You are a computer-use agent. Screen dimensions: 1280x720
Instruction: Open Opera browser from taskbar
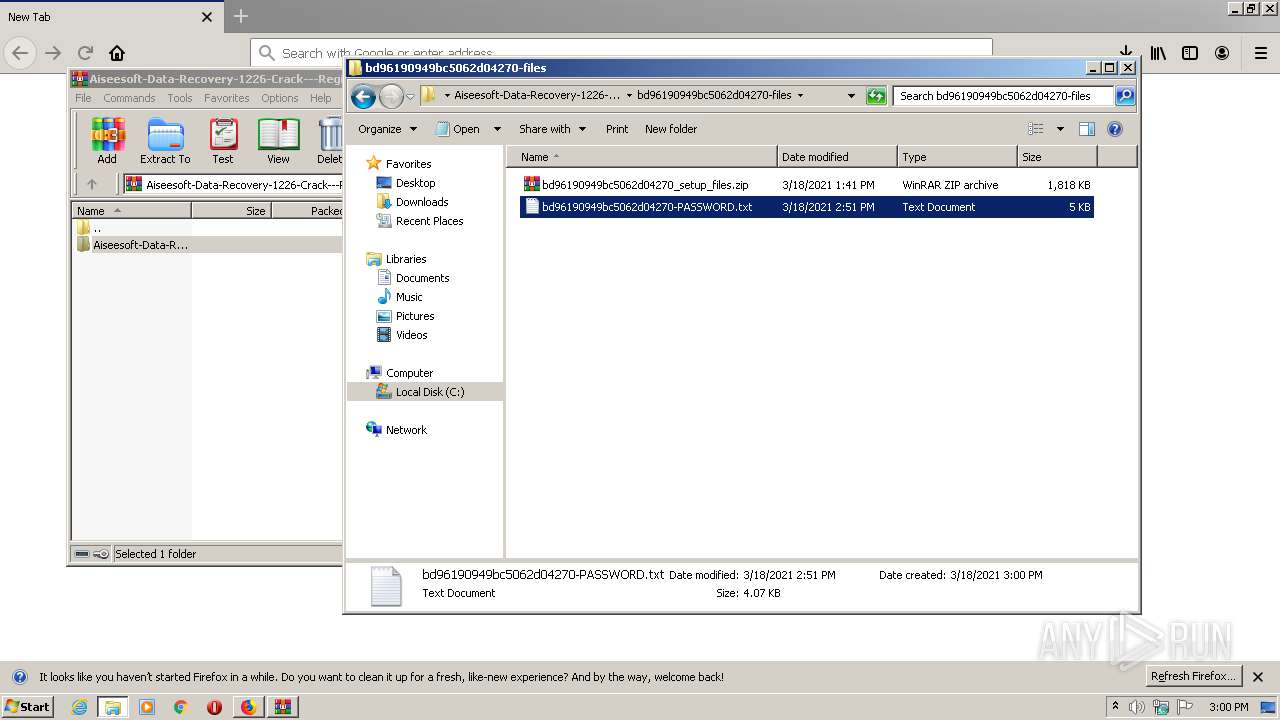(x=214, y=707)
